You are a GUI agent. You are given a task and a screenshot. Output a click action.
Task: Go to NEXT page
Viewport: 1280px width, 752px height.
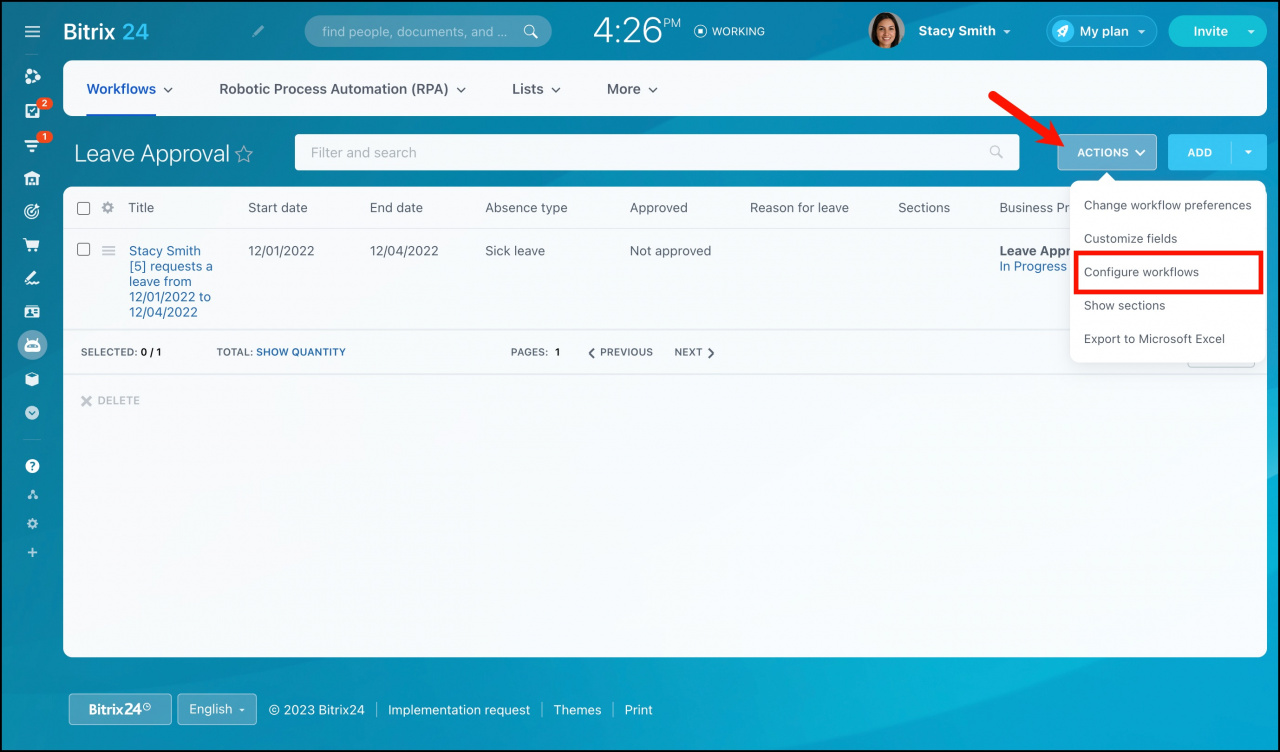[x=694, y=352]
